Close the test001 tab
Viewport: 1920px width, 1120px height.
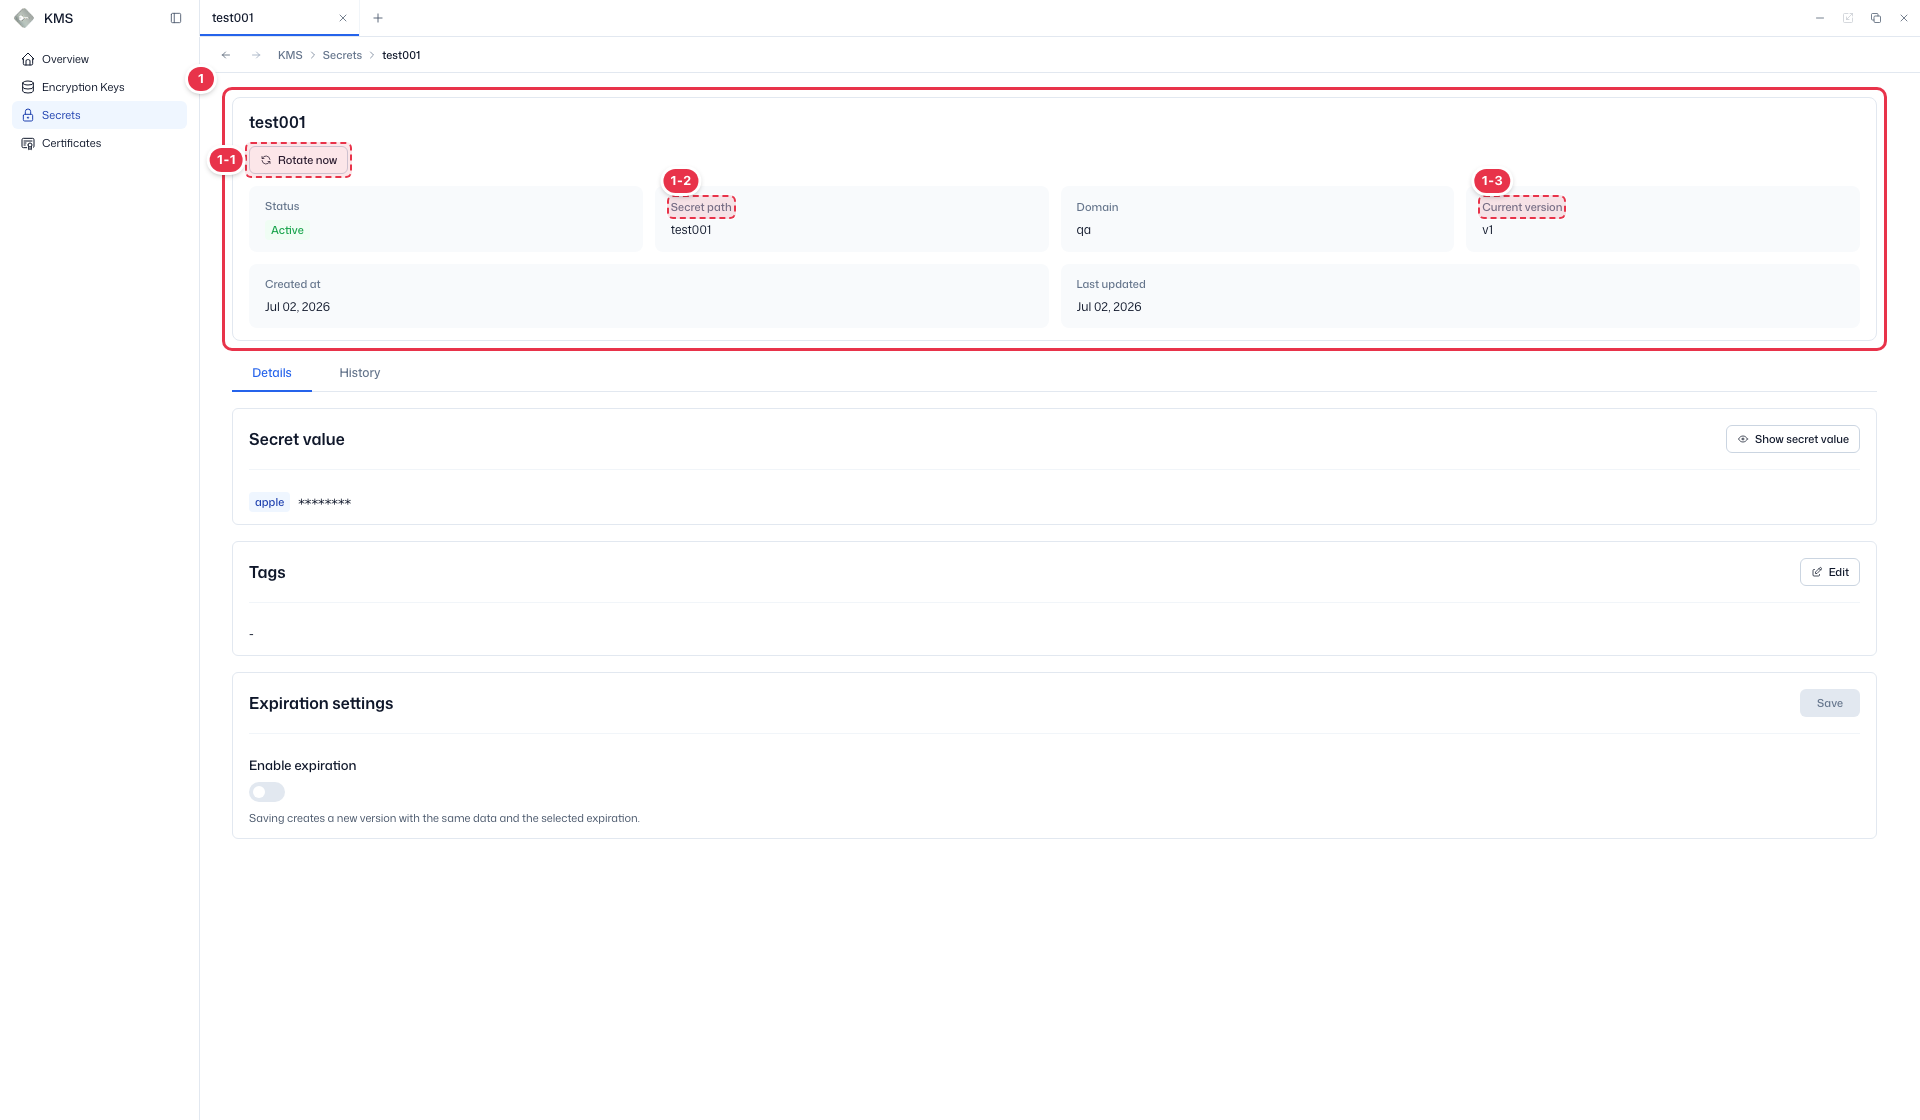(x=343, y=18)
